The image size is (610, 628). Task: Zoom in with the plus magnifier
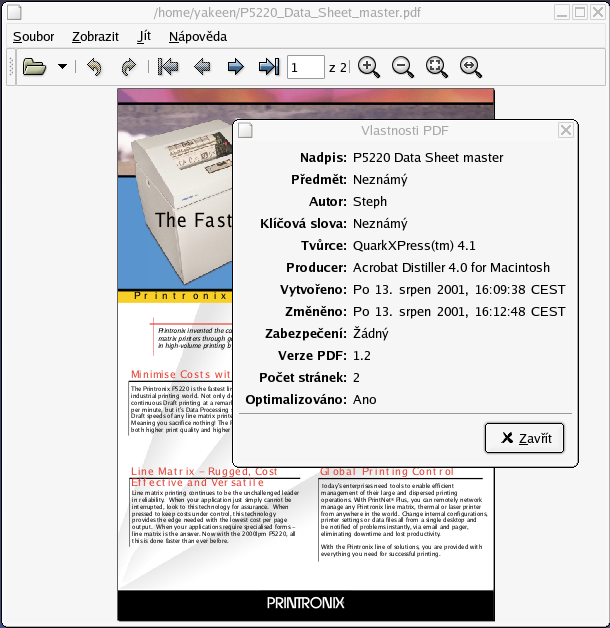[368, 67]
